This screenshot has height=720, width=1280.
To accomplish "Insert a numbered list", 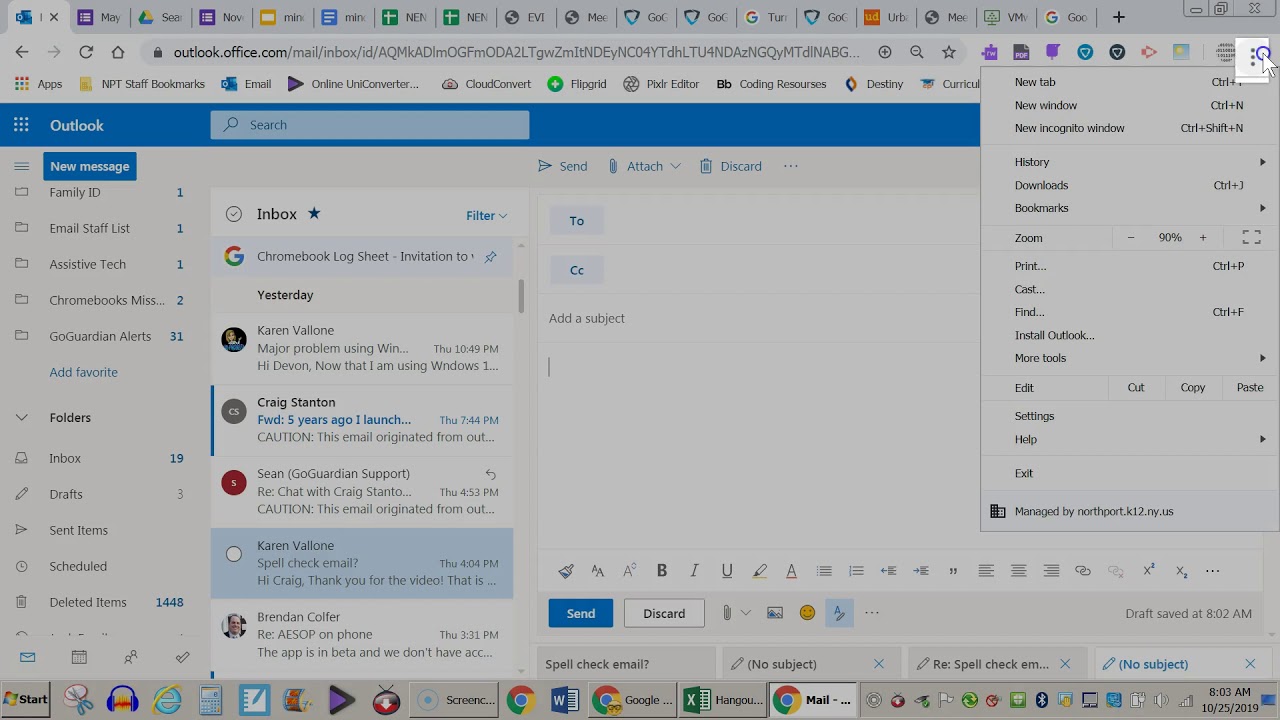I will pyautogui.click(x=856, y=571).
